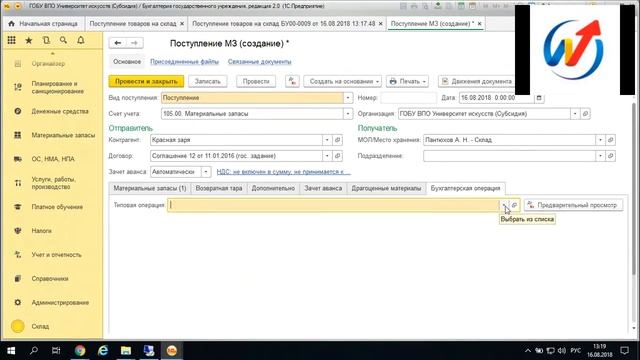Expand Подразделение dropdown arrow
The width and height of the screenshot is (640, 360).
[600, 156]
